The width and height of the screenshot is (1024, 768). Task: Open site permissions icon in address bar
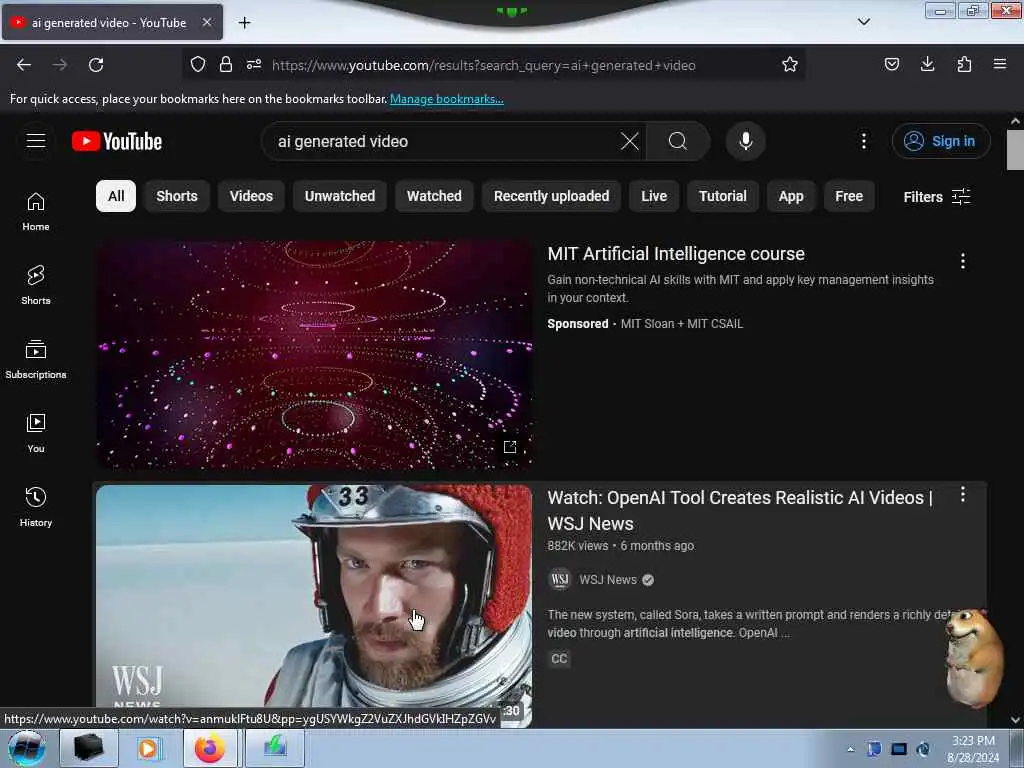coord(254,65)
